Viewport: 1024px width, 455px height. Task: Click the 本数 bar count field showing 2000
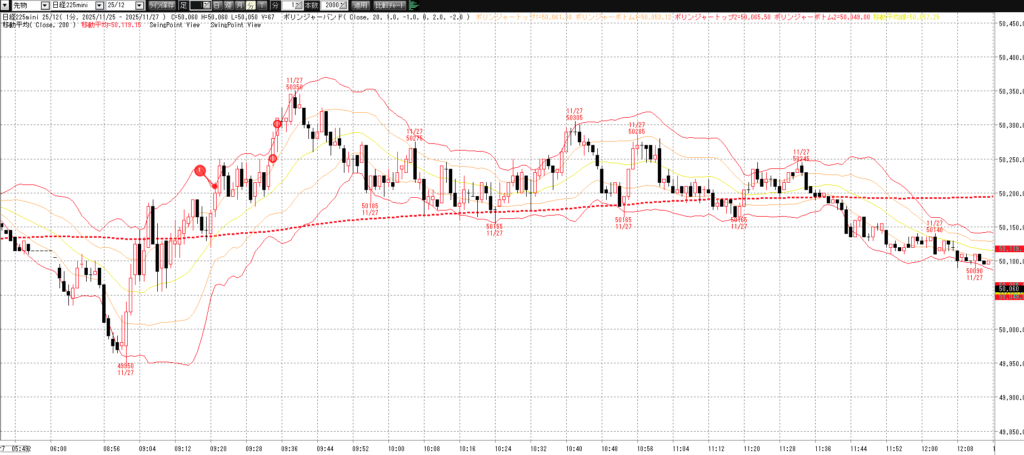pos(332,6)
